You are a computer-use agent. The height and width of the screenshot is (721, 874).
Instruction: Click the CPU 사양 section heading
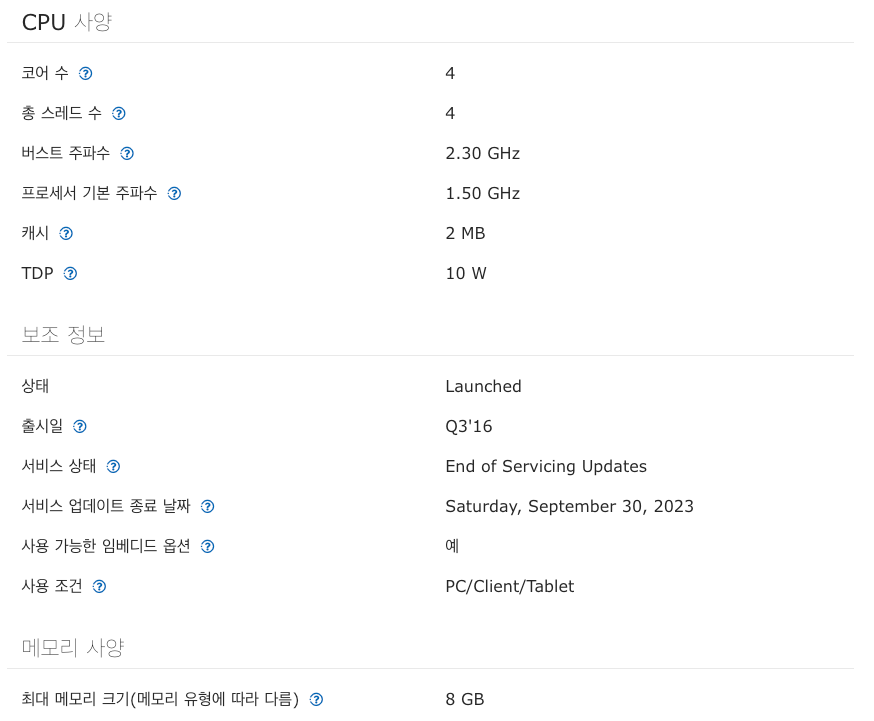click(67, 22)
